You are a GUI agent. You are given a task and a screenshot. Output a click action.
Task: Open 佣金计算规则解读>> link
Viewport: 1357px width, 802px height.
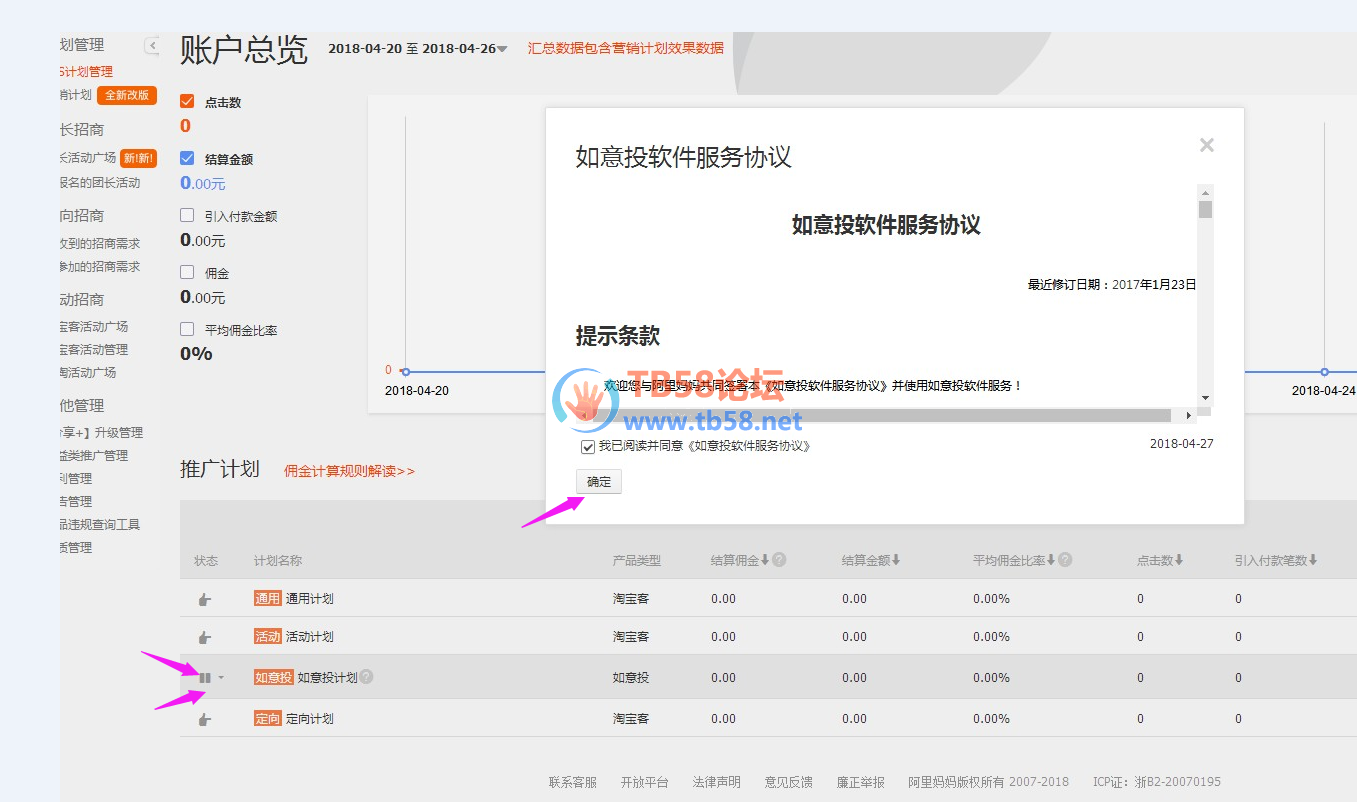[349, 471]
